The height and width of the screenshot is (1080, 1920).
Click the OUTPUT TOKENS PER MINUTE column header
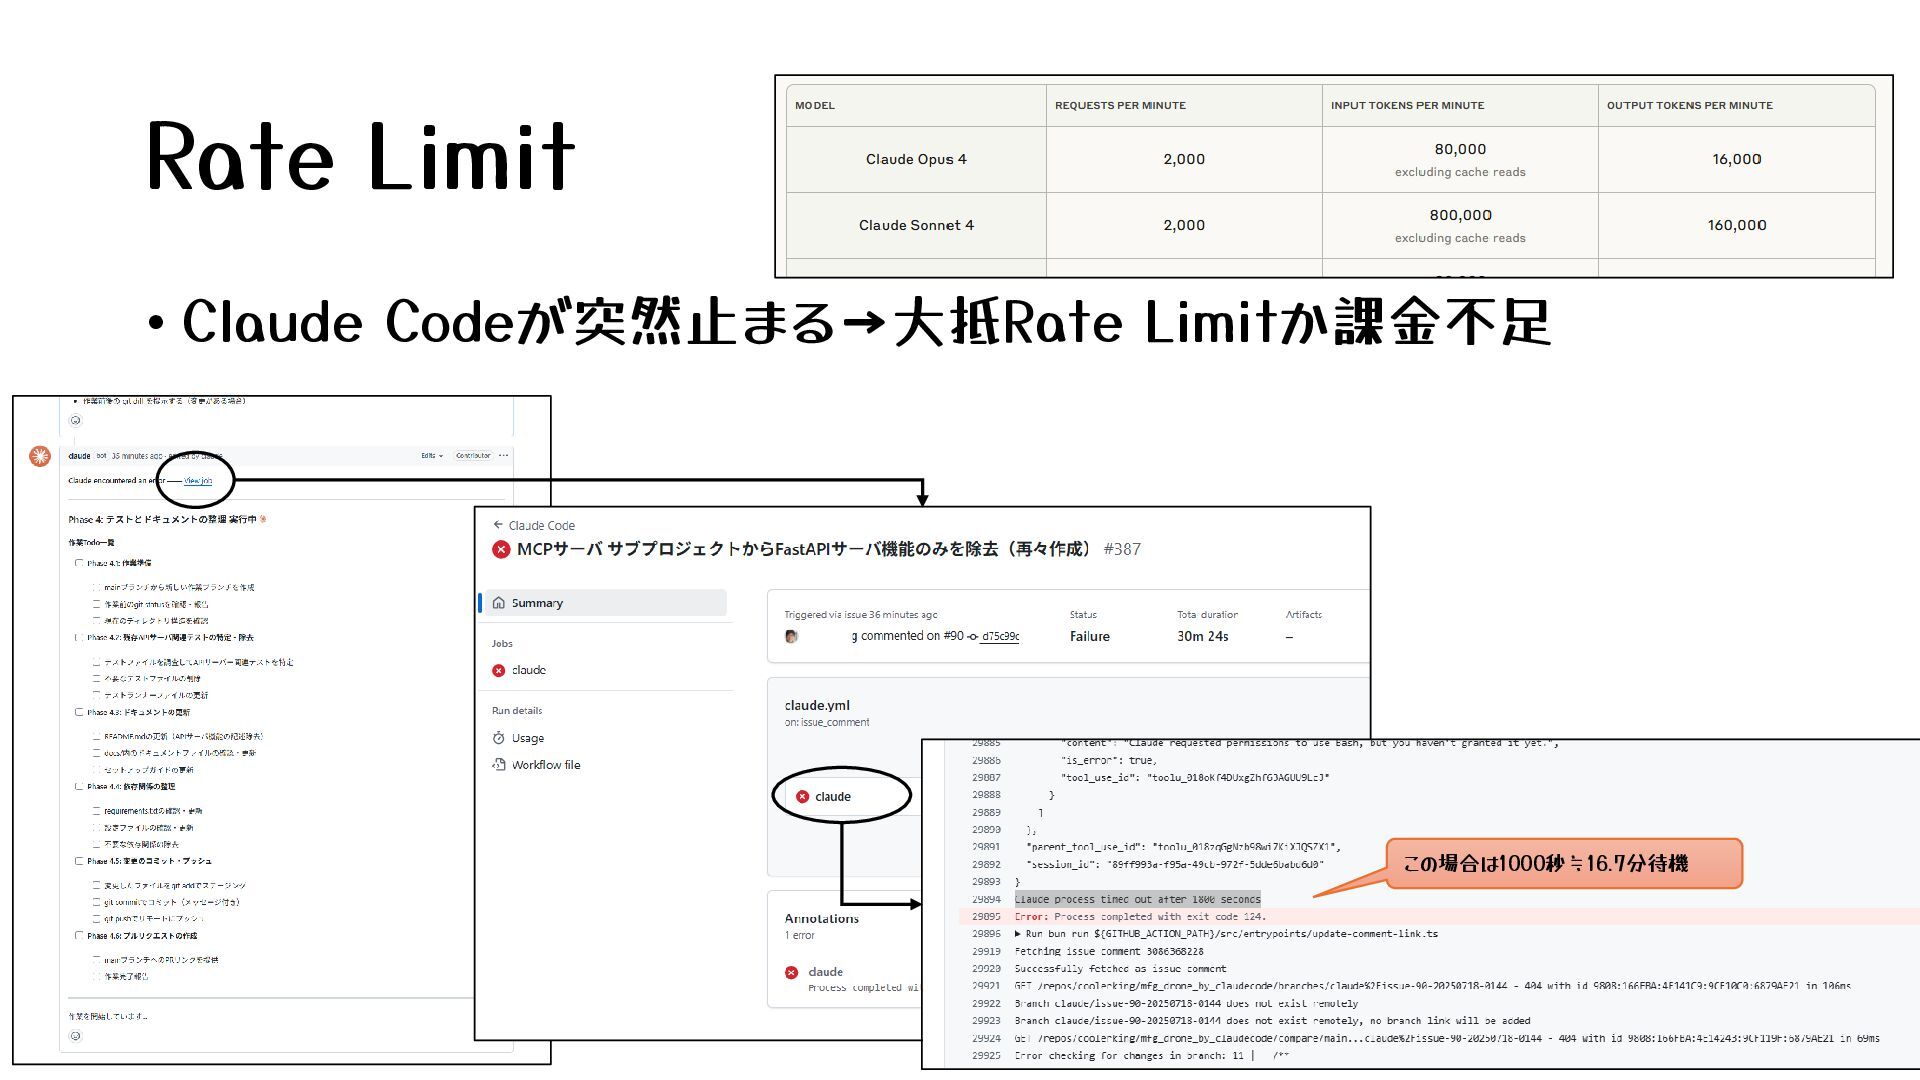(x=1689, y=105)
